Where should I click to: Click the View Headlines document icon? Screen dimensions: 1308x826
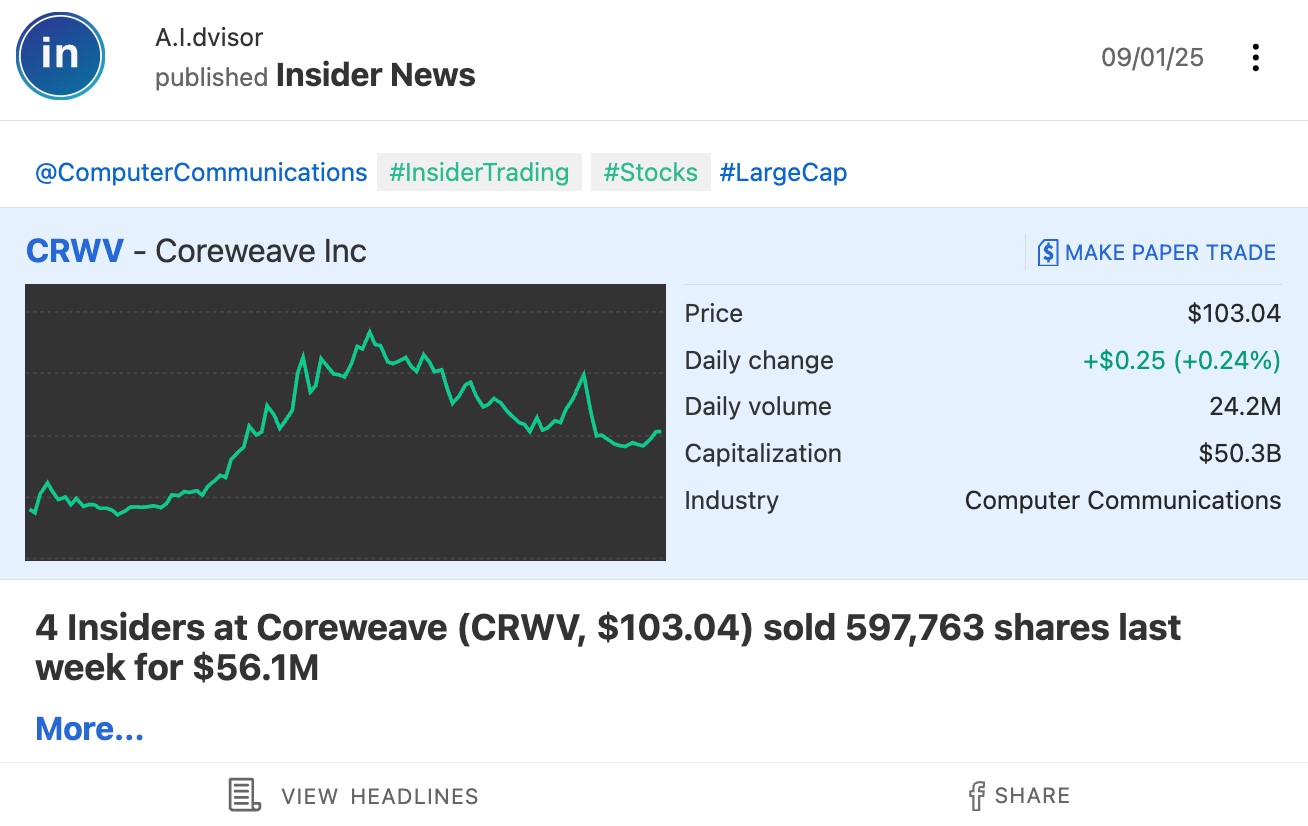(245, 796)
